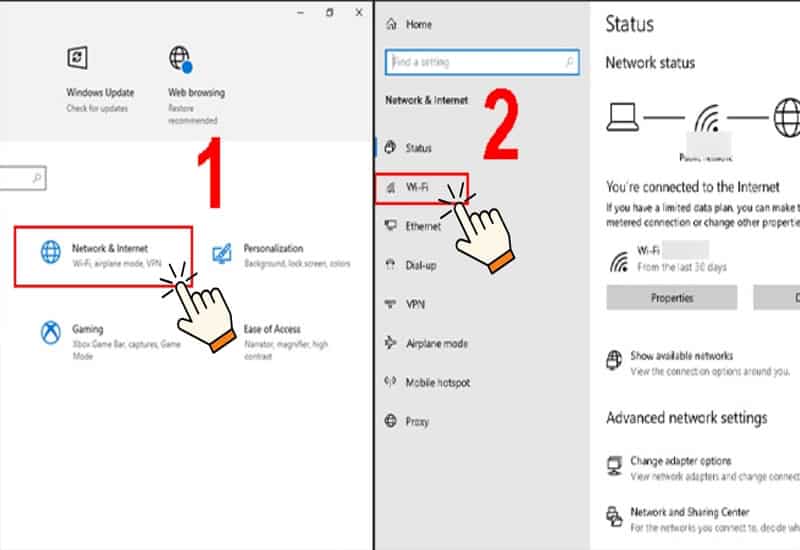This screenshot has width=800, height=550.
Task: Open Ease of Access settings
Action: coord(272,330)
